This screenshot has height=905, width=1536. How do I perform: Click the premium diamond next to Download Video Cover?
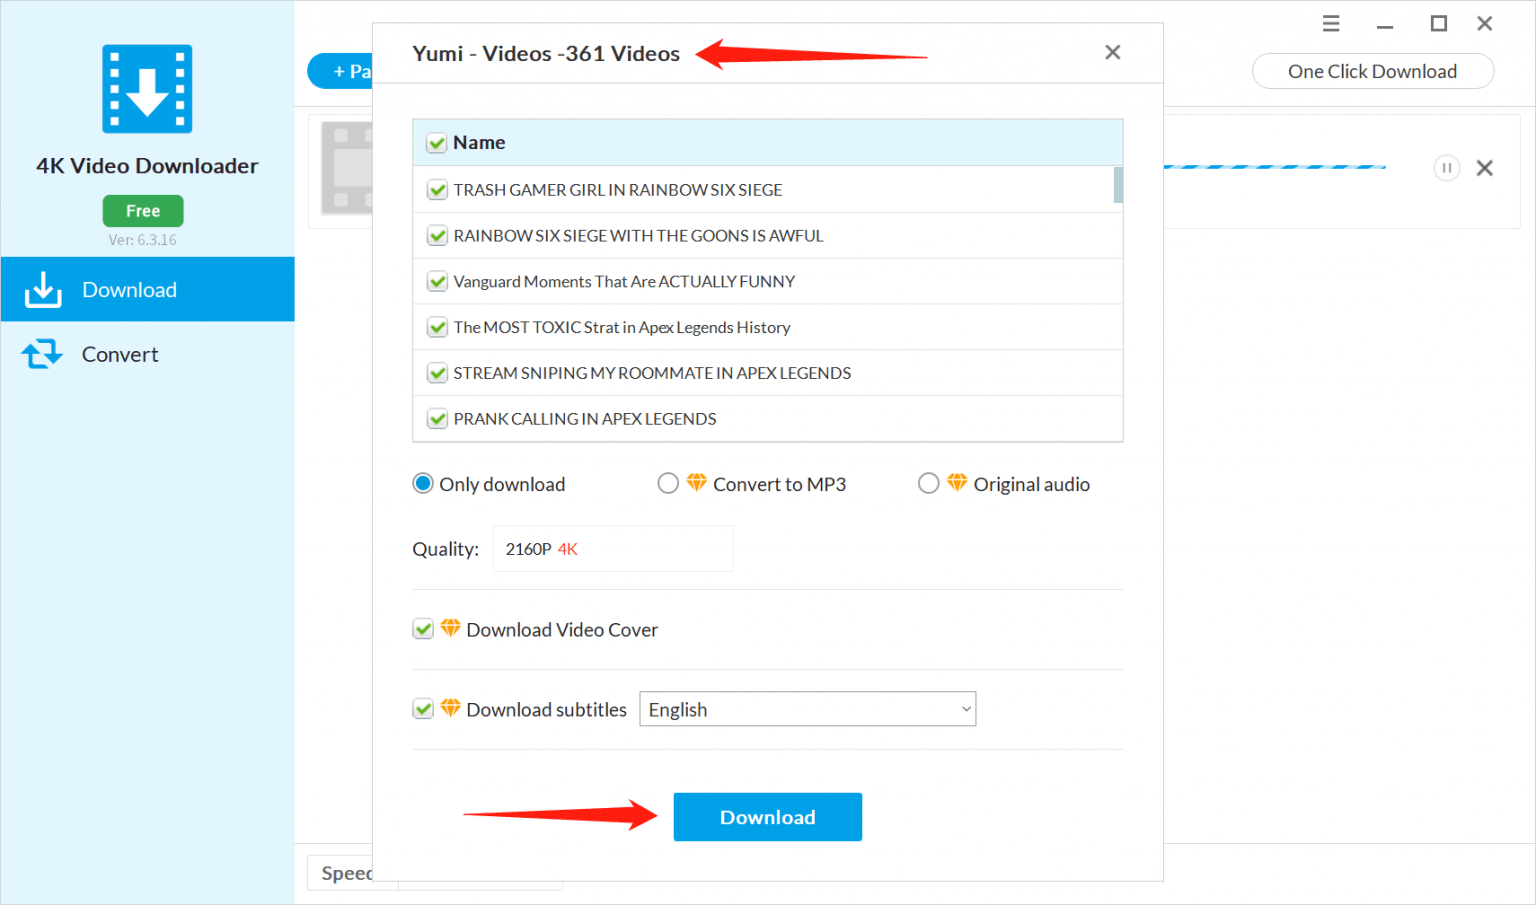tap(451, 628)
